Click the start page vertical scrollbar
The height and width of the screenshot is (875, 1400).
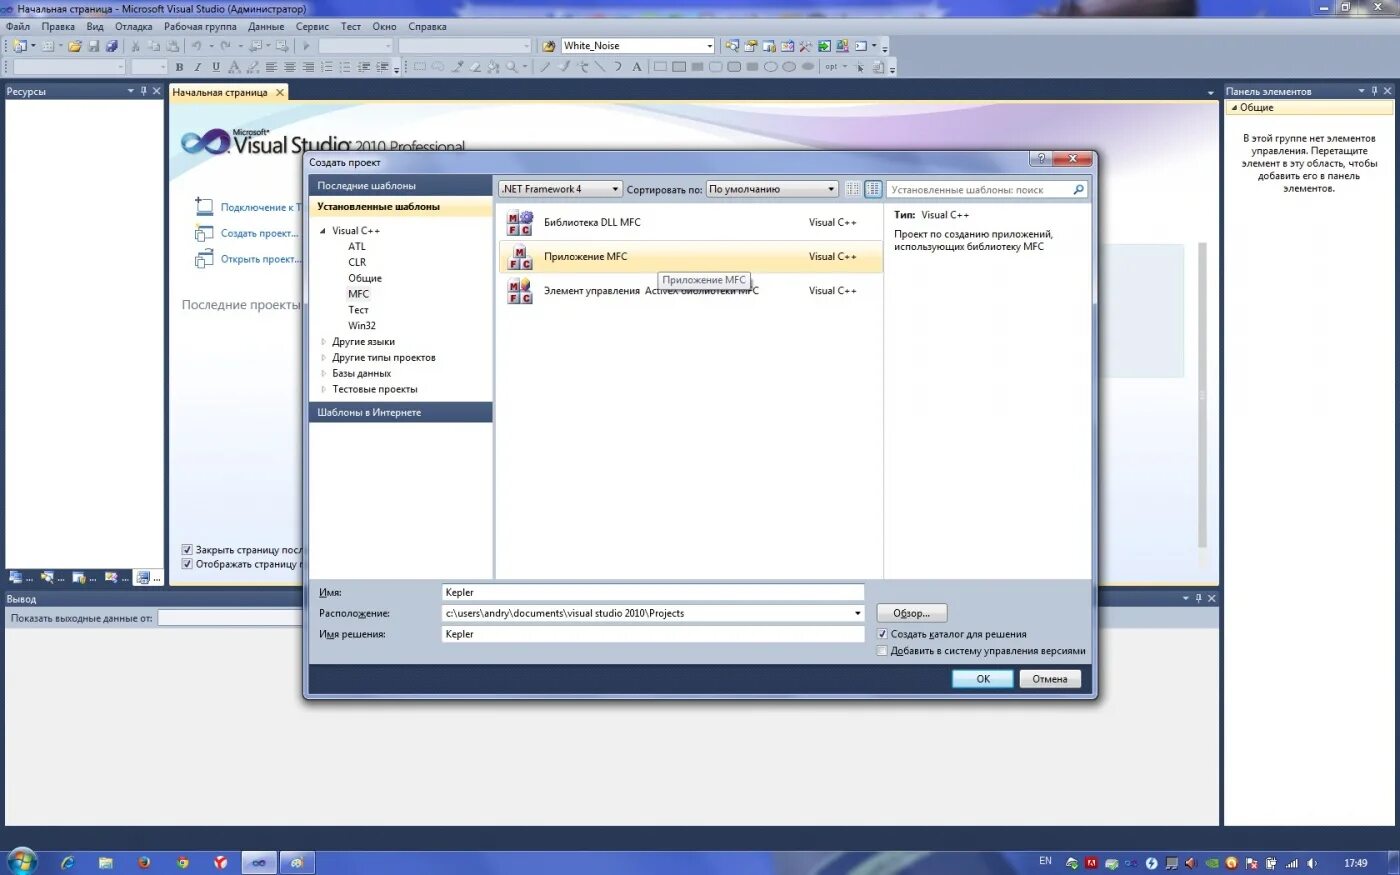pos(1202,395)
